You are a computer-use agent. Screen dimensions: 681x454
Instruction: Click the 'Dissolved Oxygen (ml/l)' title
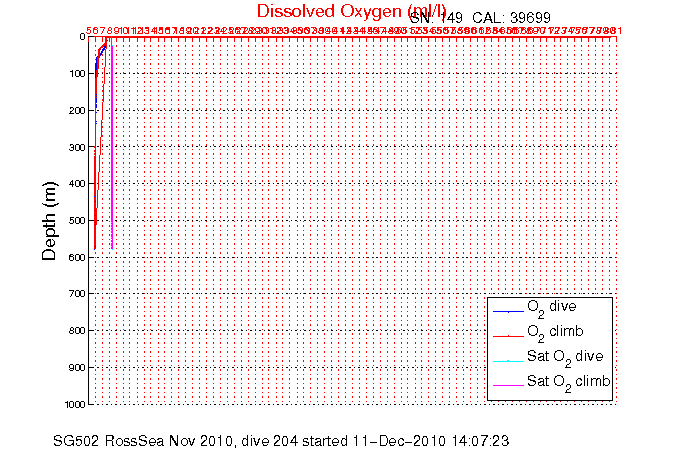(351, 12)
